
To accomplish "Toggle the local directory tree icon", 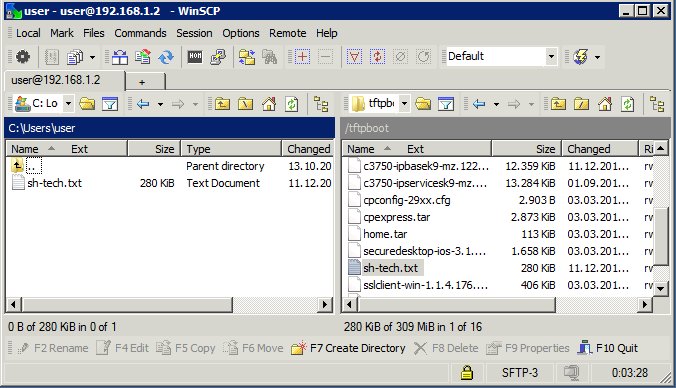I will click(x=321, y=103).
